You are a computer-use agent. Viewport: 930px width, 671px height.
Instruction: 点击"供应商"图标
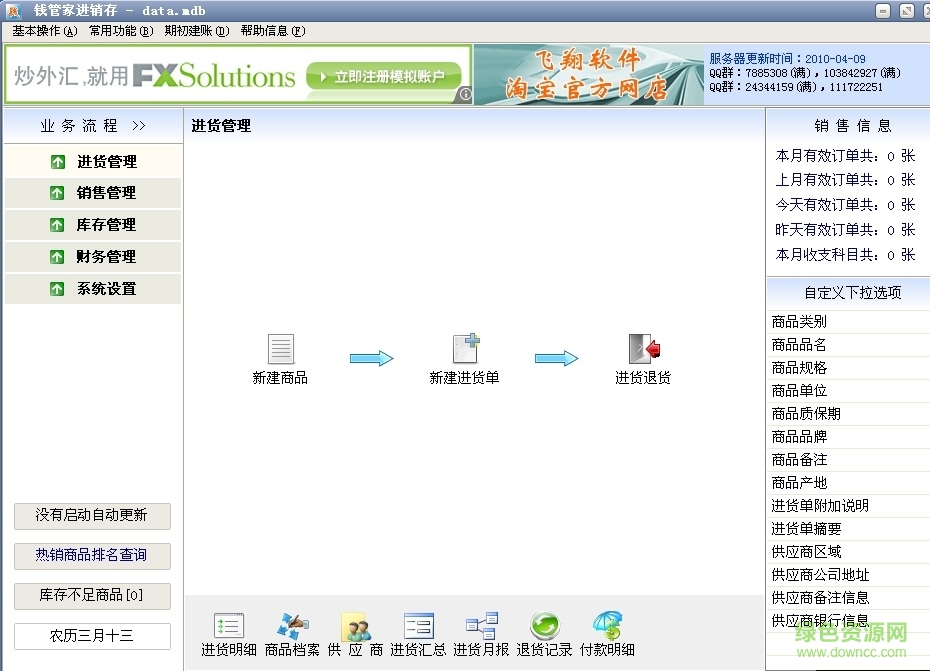click(x=356, y=628)
